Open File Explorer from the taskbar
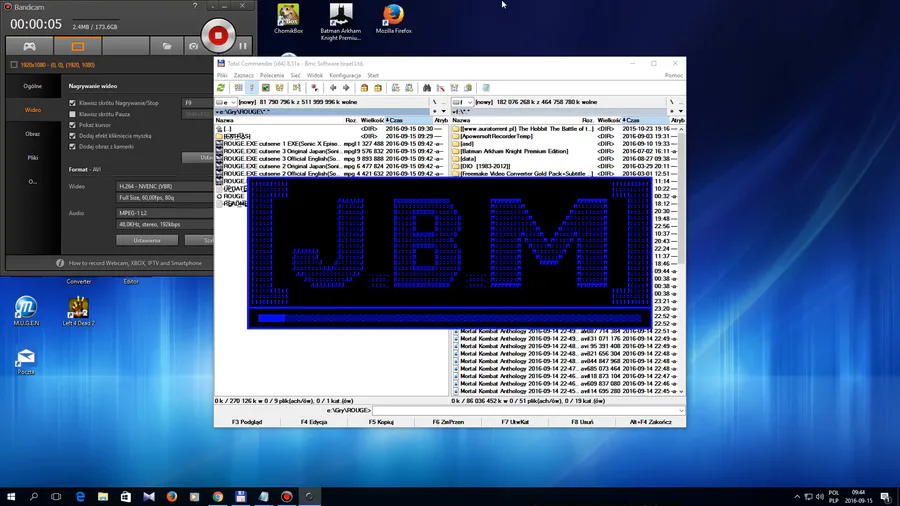Image resolution: width=900 pixels, height=506 pixels. click(x=103, y=496)
